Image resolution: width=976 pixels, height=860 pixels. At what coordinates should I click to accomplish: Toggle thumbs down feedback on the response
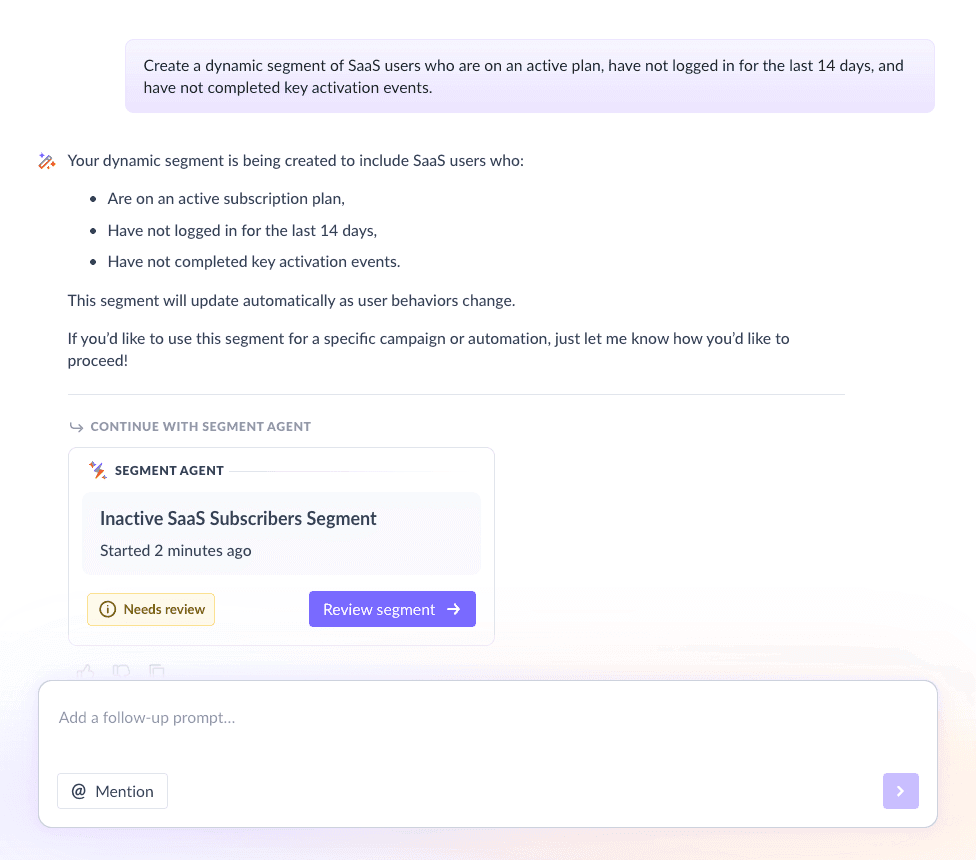(121, 672)
